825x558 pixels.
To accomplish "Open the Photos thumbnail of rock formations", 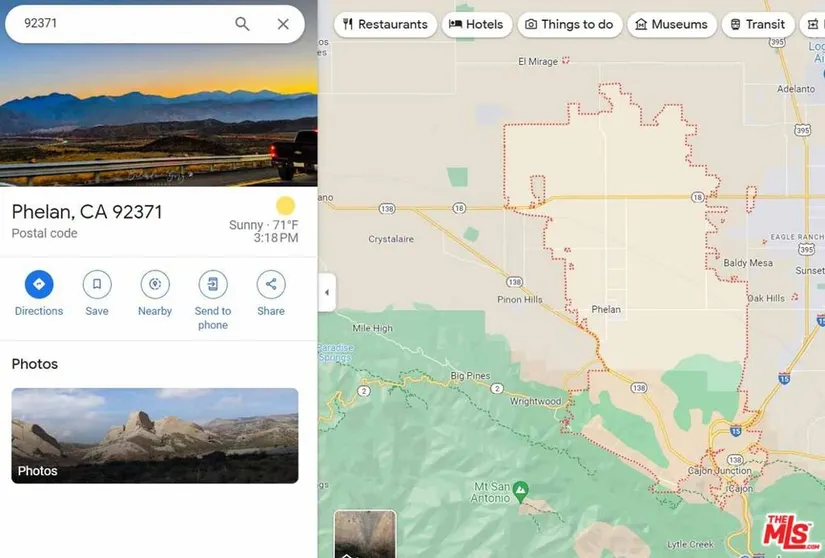I will pos(155,435).
